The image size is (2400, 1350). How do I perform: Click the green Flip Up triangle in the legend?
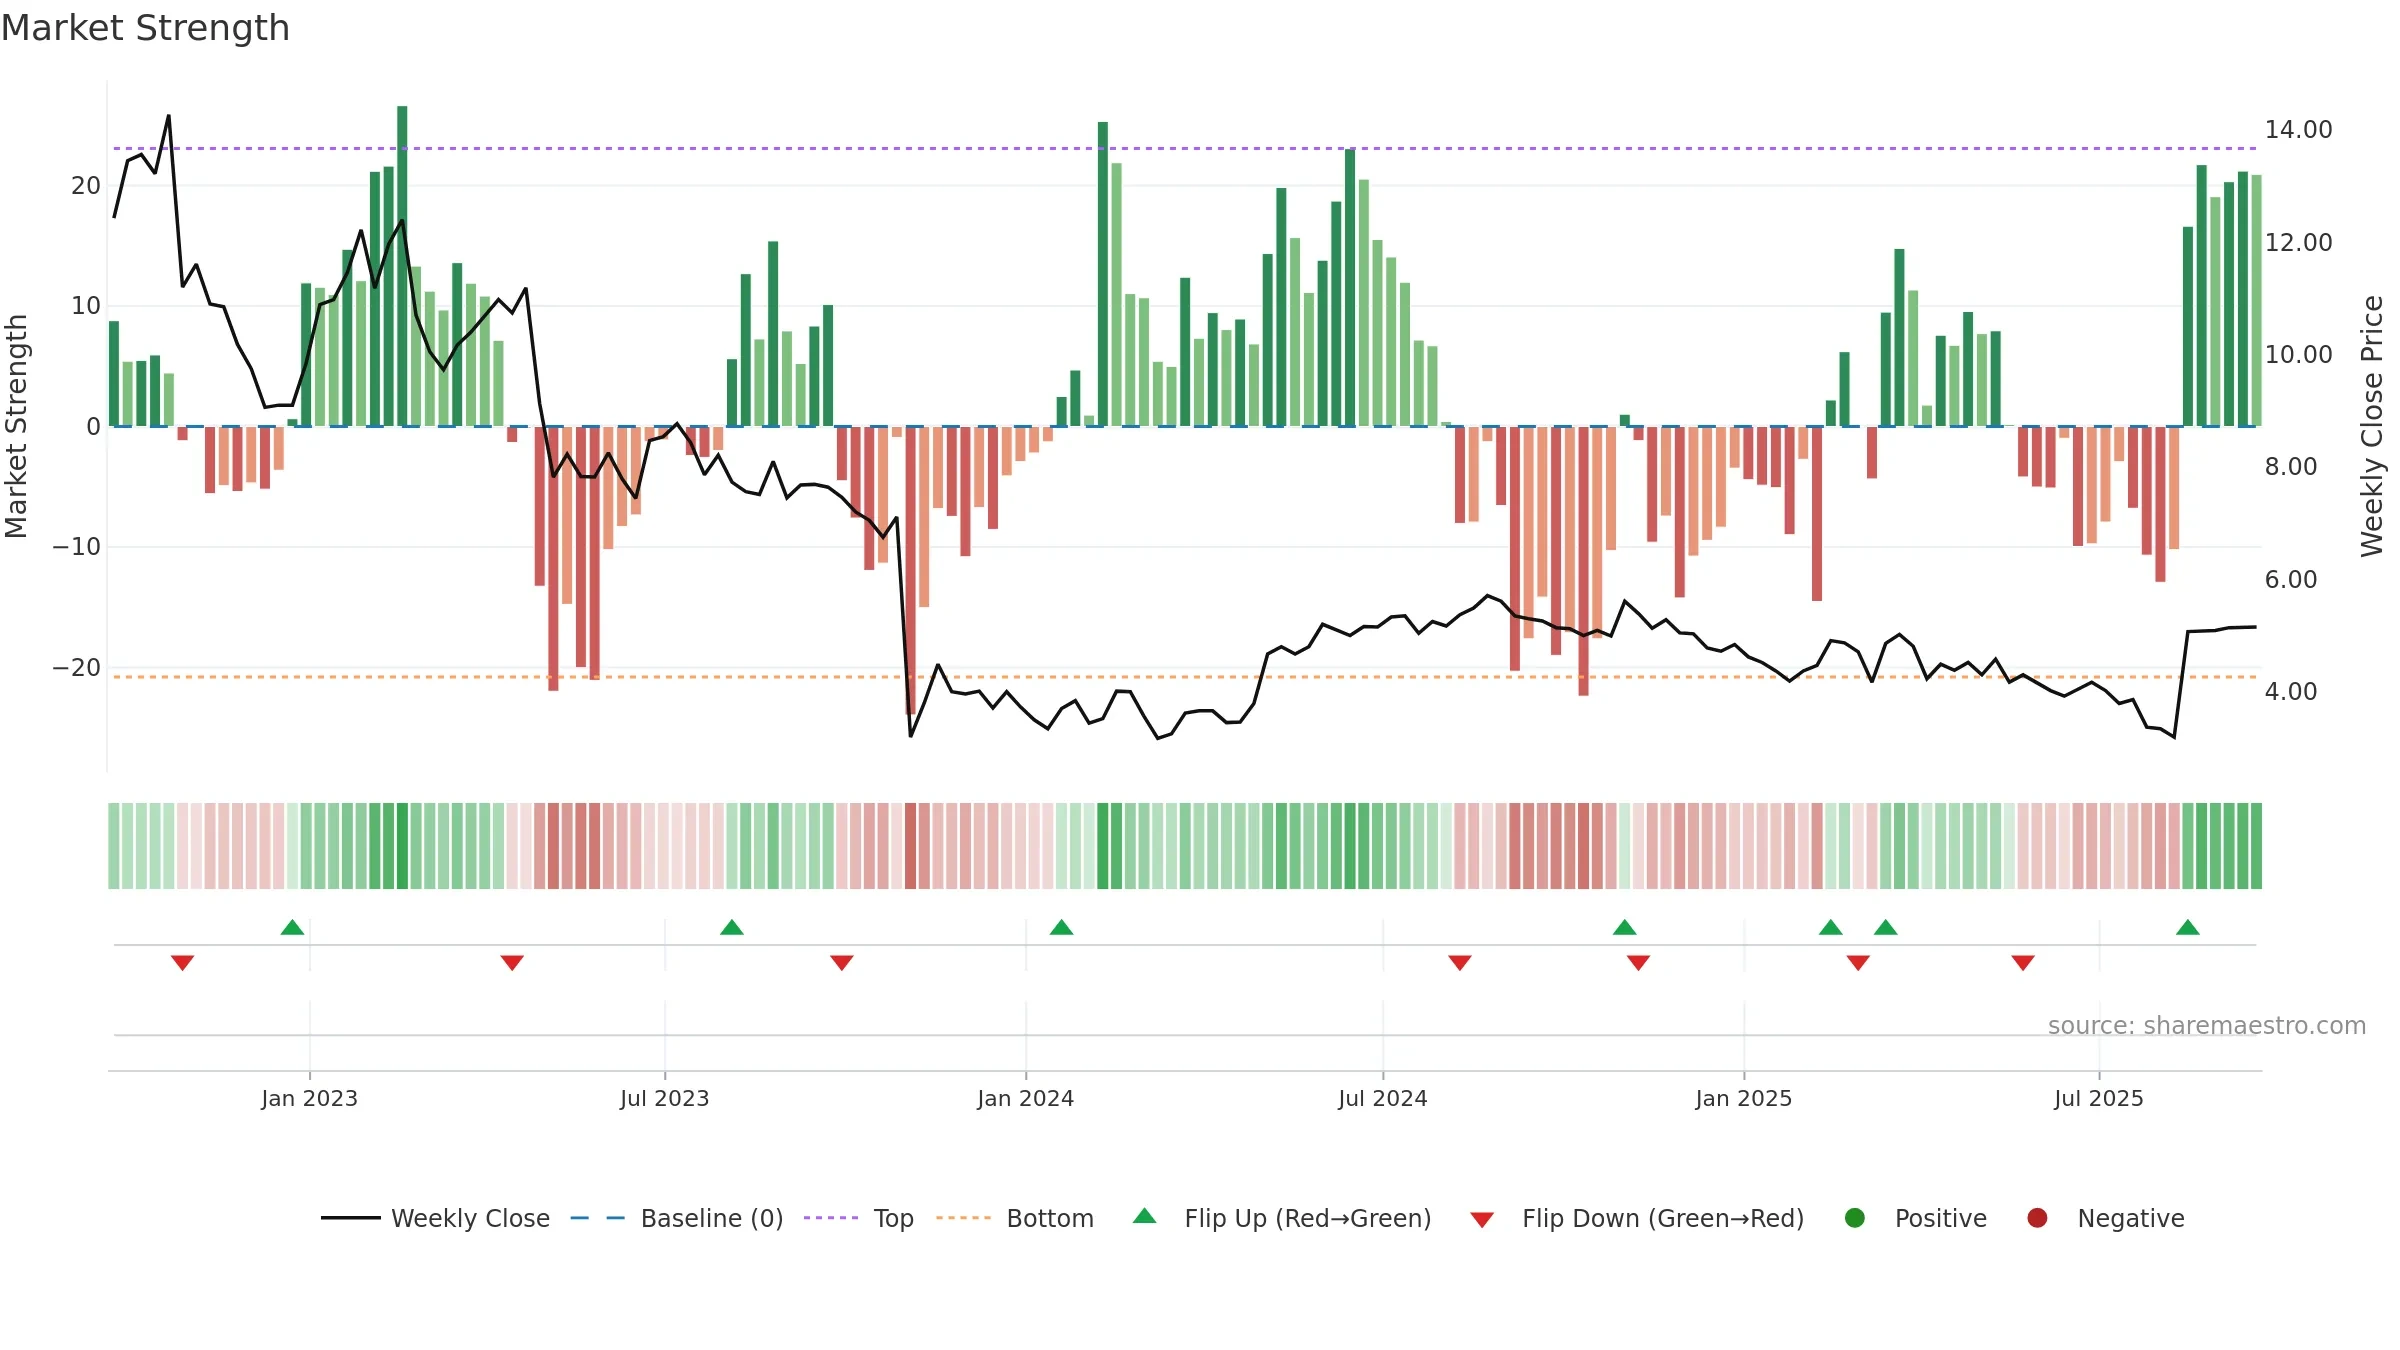coord(1145,1216)
